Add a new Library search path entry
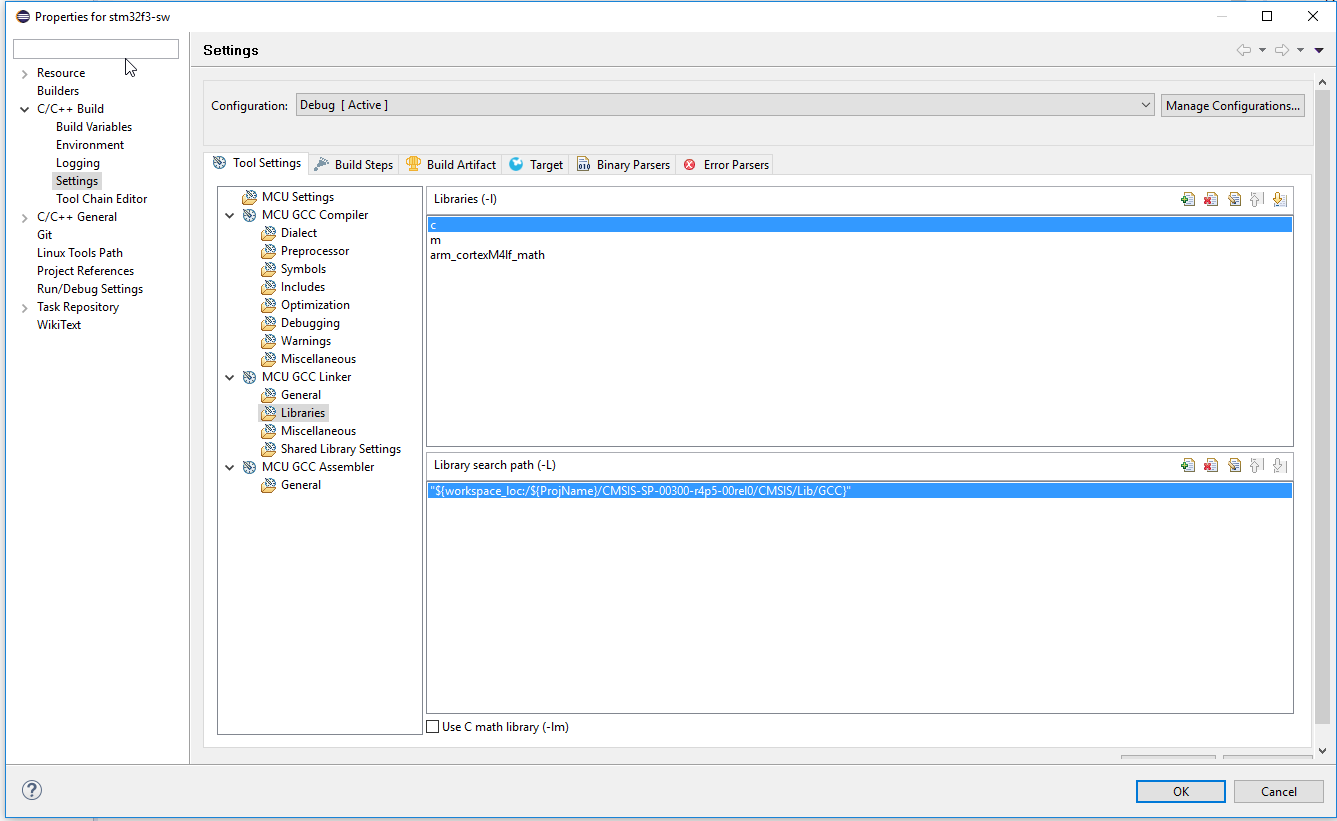 1188,465
